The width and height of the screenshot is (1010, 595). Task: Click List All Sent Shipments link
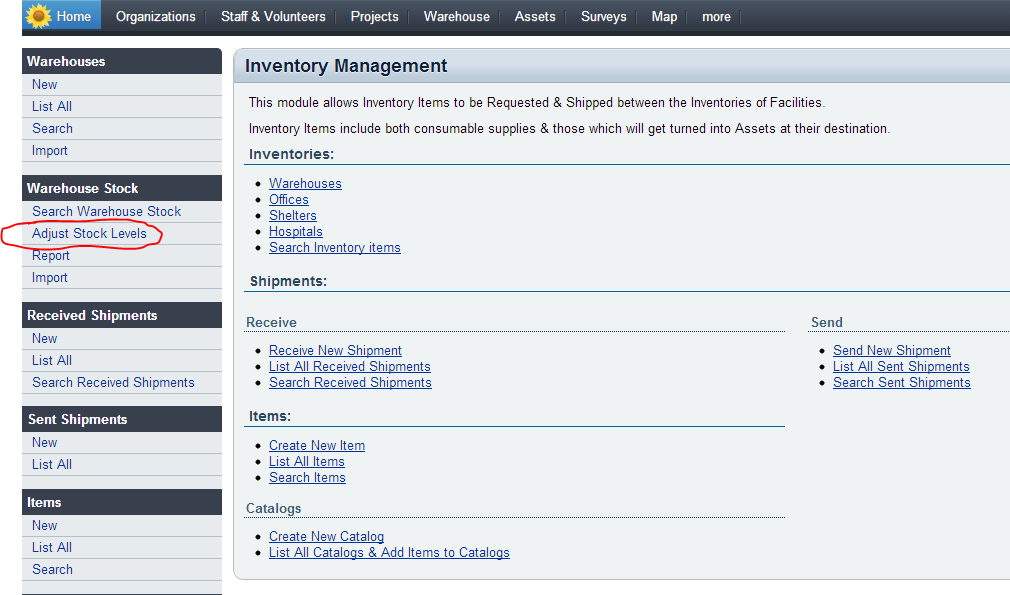tap(901, 366)
